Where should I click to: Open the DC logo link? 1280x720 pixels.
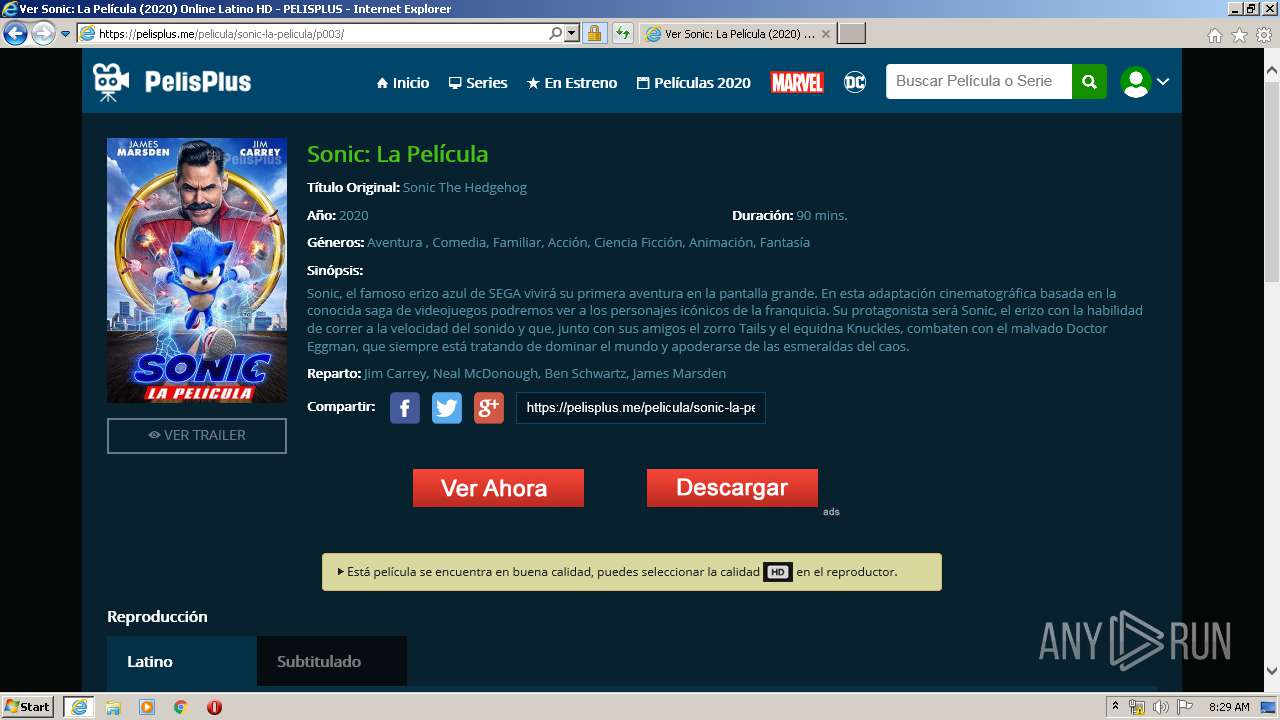[855, 82]
